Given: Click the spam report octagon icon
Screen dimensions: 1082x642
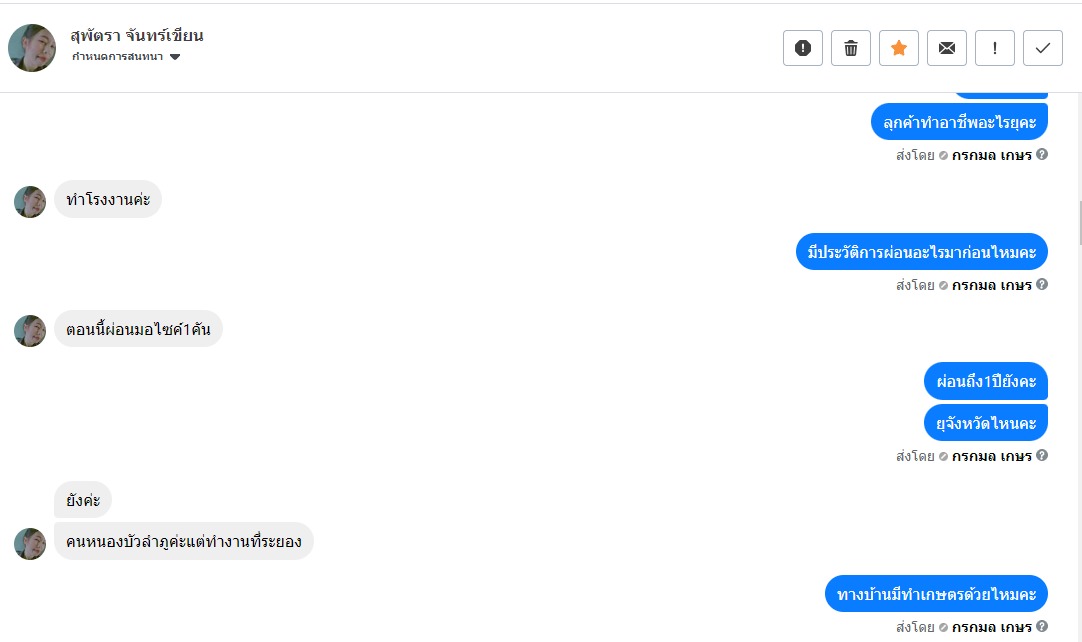Looking at the screenshot, I should click(802, 48).
